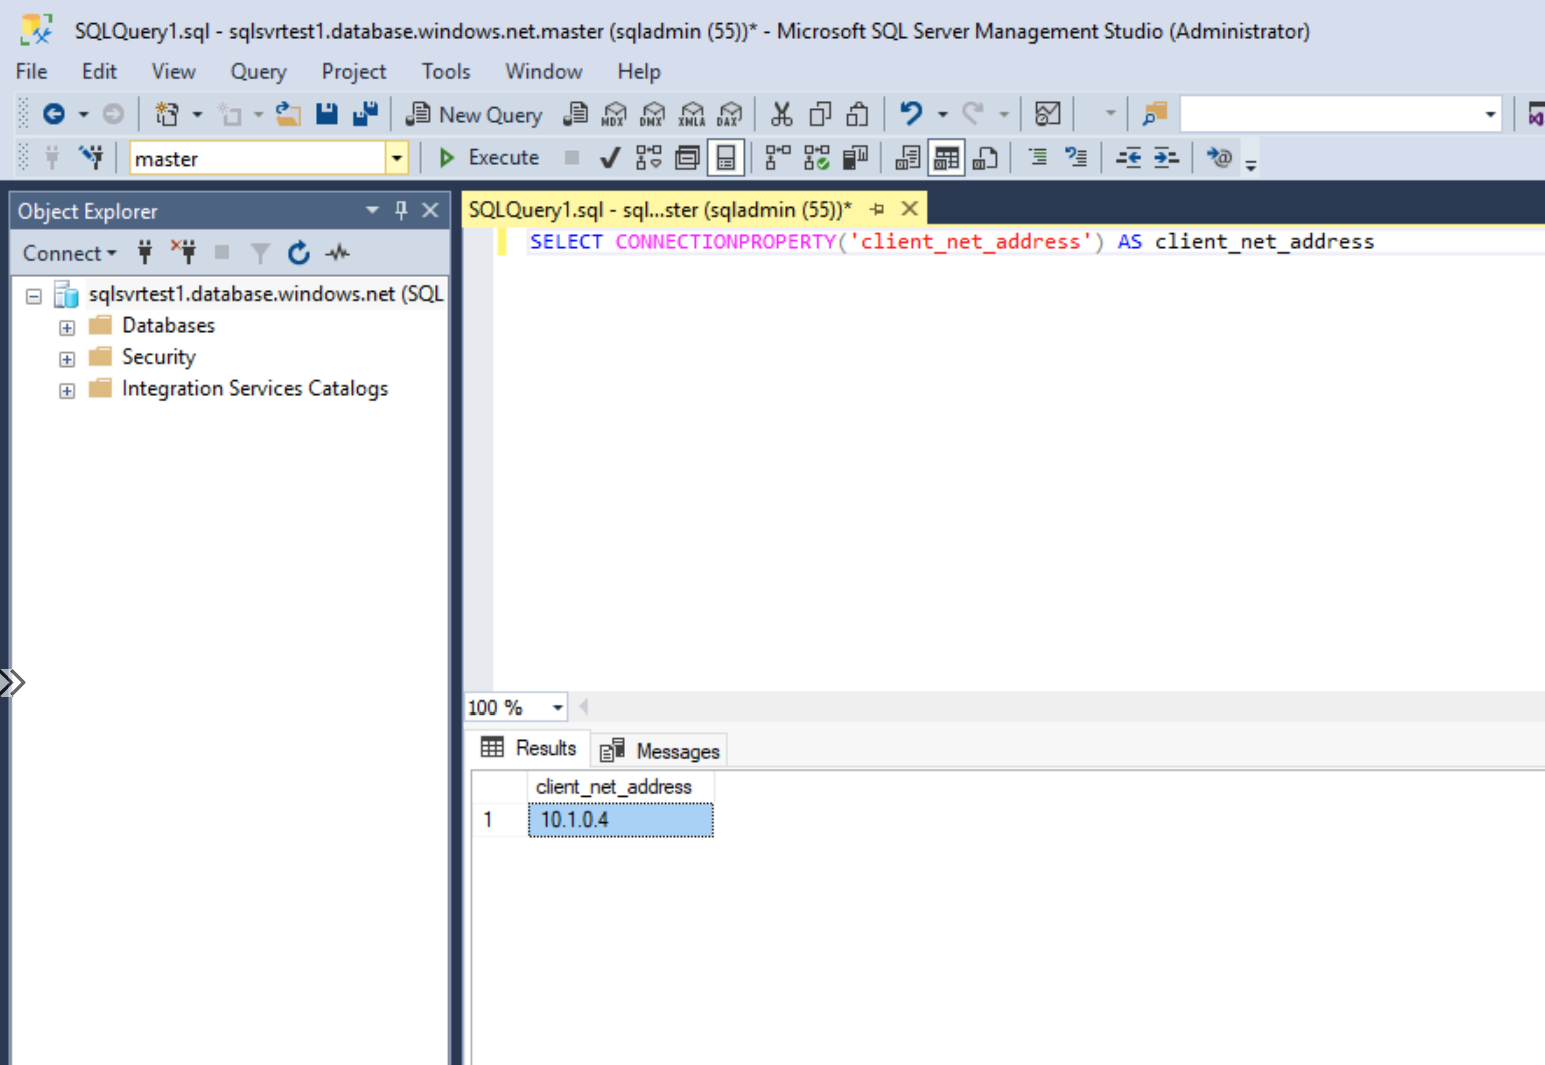Uncomment the selected lines
The width and height of the screenshot is (1545, 1065).
[x=1076, y=157]
